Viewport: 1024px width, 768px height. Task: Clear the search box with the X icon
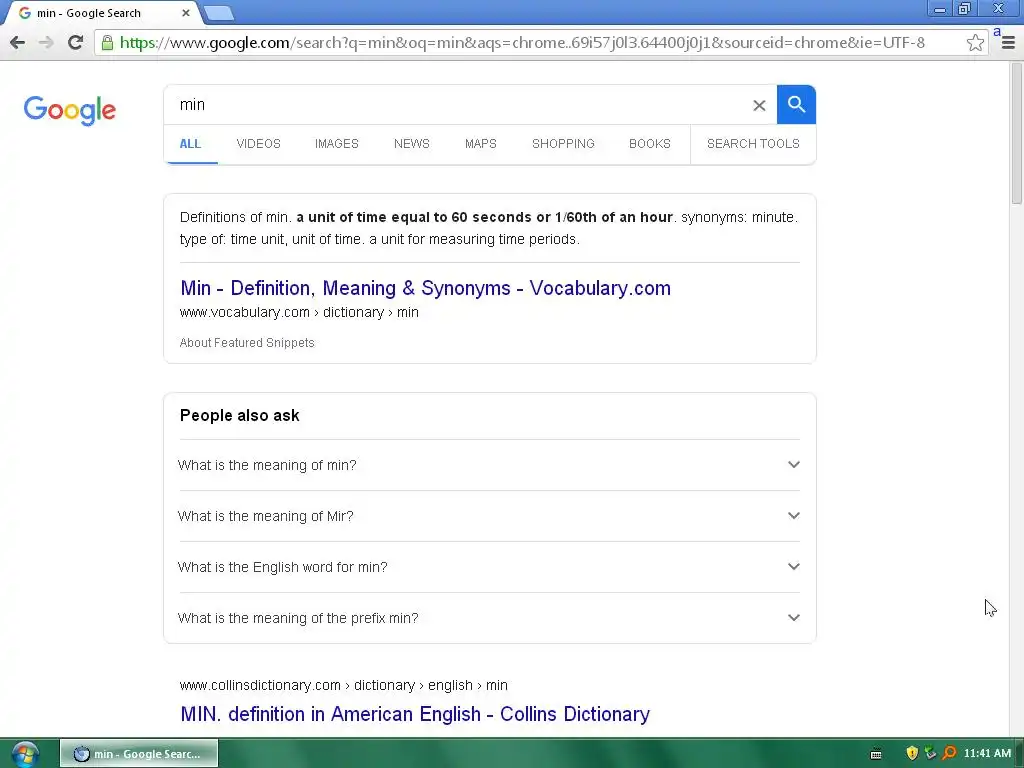coord(759,105)
